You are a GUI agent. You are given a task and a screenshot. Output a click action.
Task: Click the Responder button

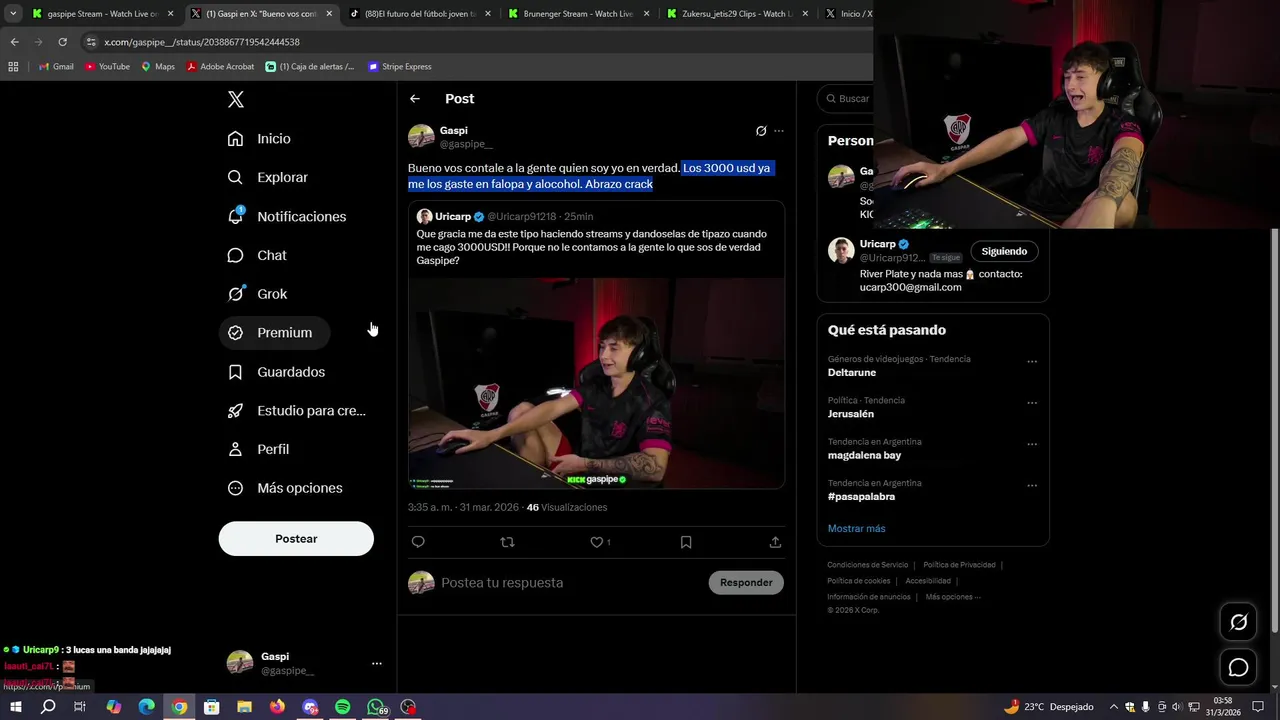(746, 583)
